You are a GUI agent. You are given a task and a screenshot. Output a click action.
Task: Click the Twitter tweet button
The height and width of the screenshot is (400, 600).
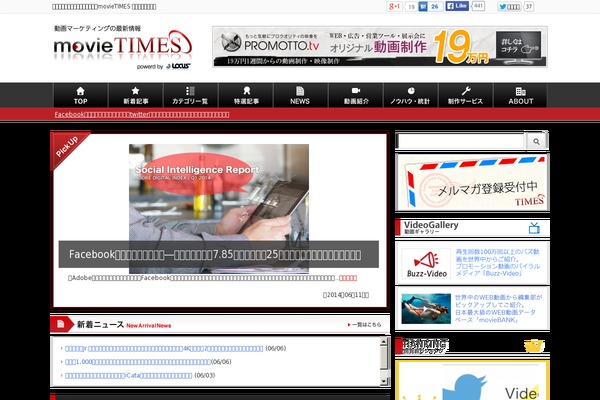(509, 7)
